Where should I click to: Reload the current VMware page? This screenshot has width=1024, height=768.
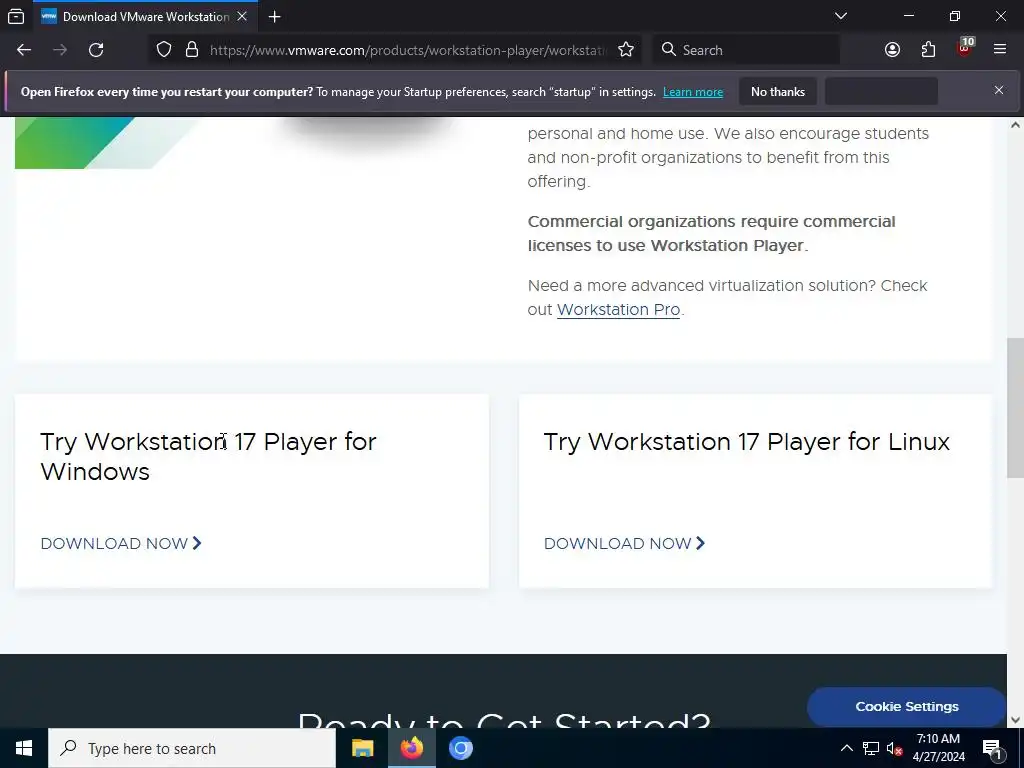pyautogui.click(x=96, y=50)
